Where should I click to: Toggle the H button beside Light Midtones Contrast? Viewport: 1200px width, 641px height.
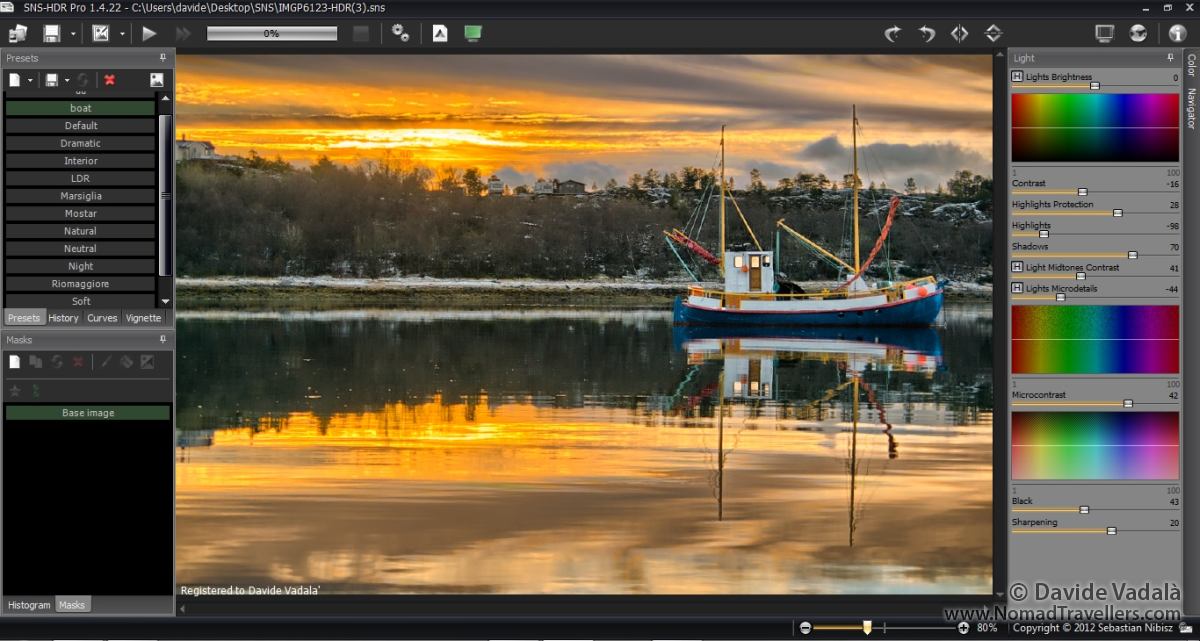[x=1017, y=267]
